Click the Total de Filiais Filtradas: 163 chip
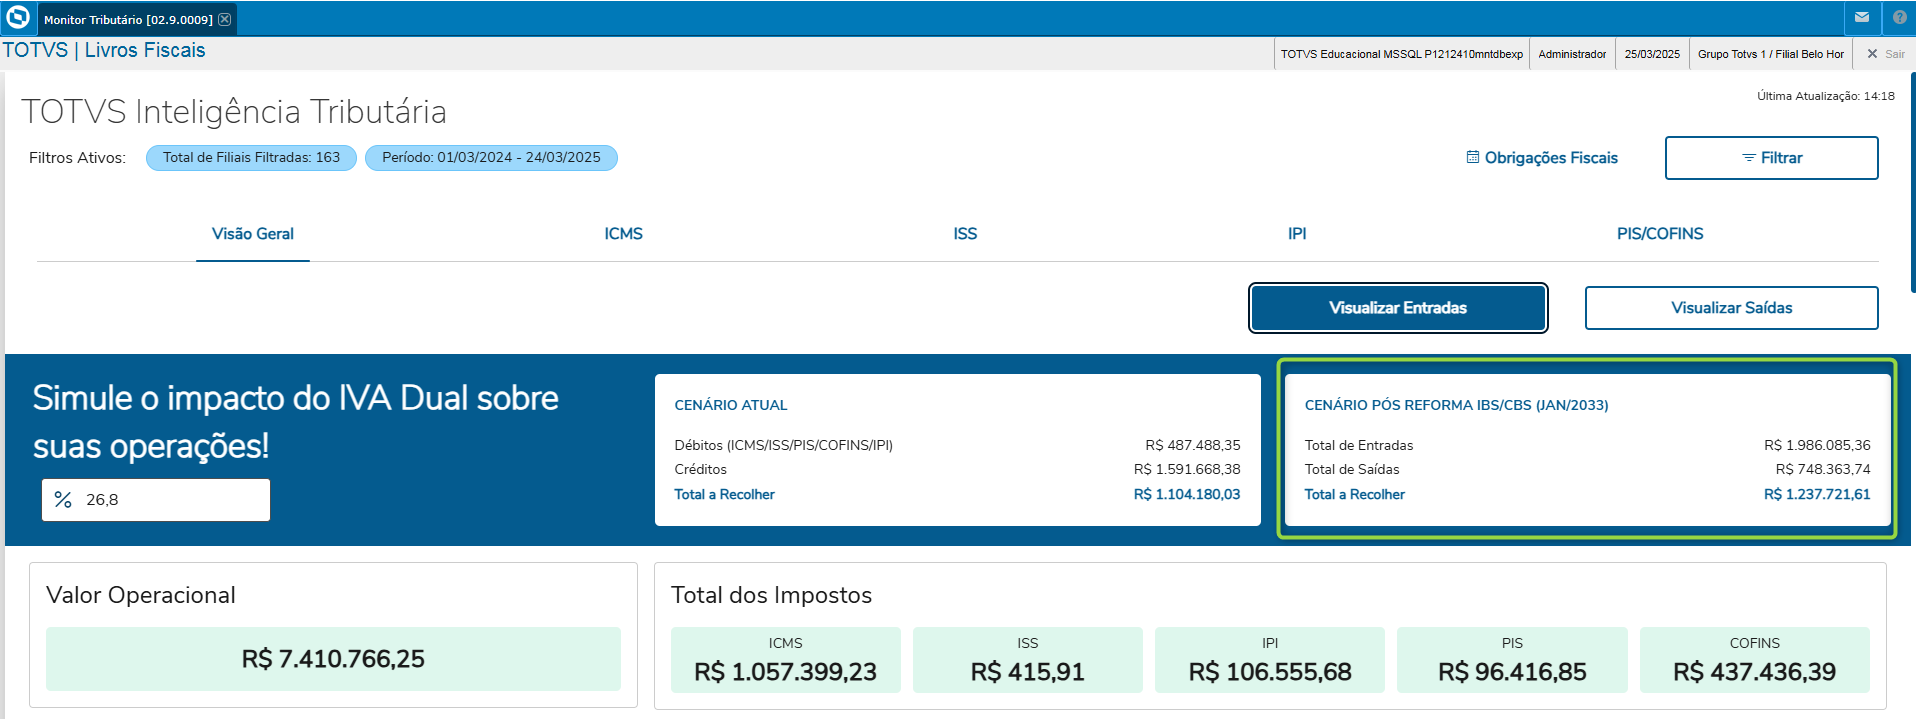This screenshot has width=1916, height=719. coord(251,158)
